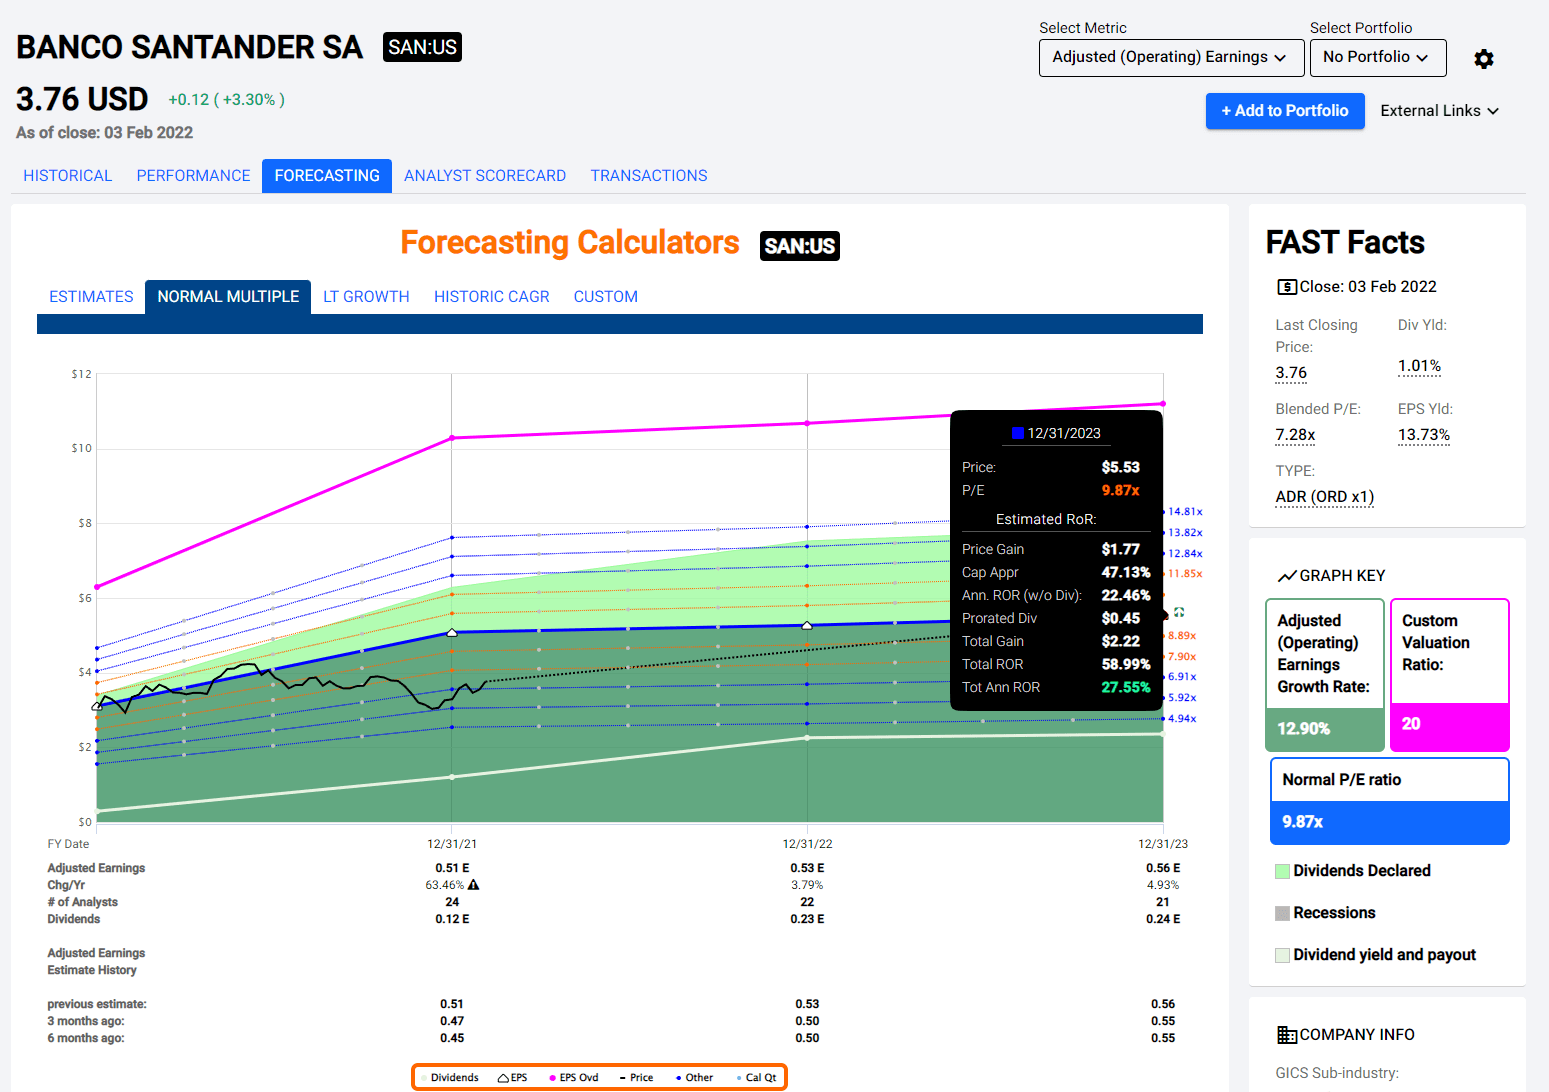Select the NORMAL MULTIPLE calculator tab
This screenshot has width=1549, height=1092.
click(228, 297)
